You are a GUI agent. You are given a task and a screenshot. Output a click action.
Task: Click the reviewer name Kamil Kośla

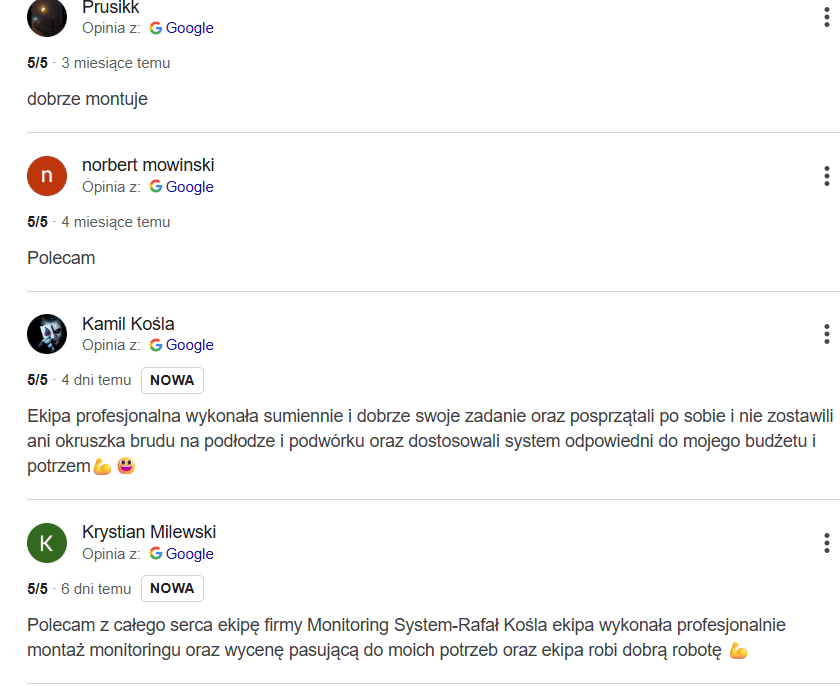(128, 323)
